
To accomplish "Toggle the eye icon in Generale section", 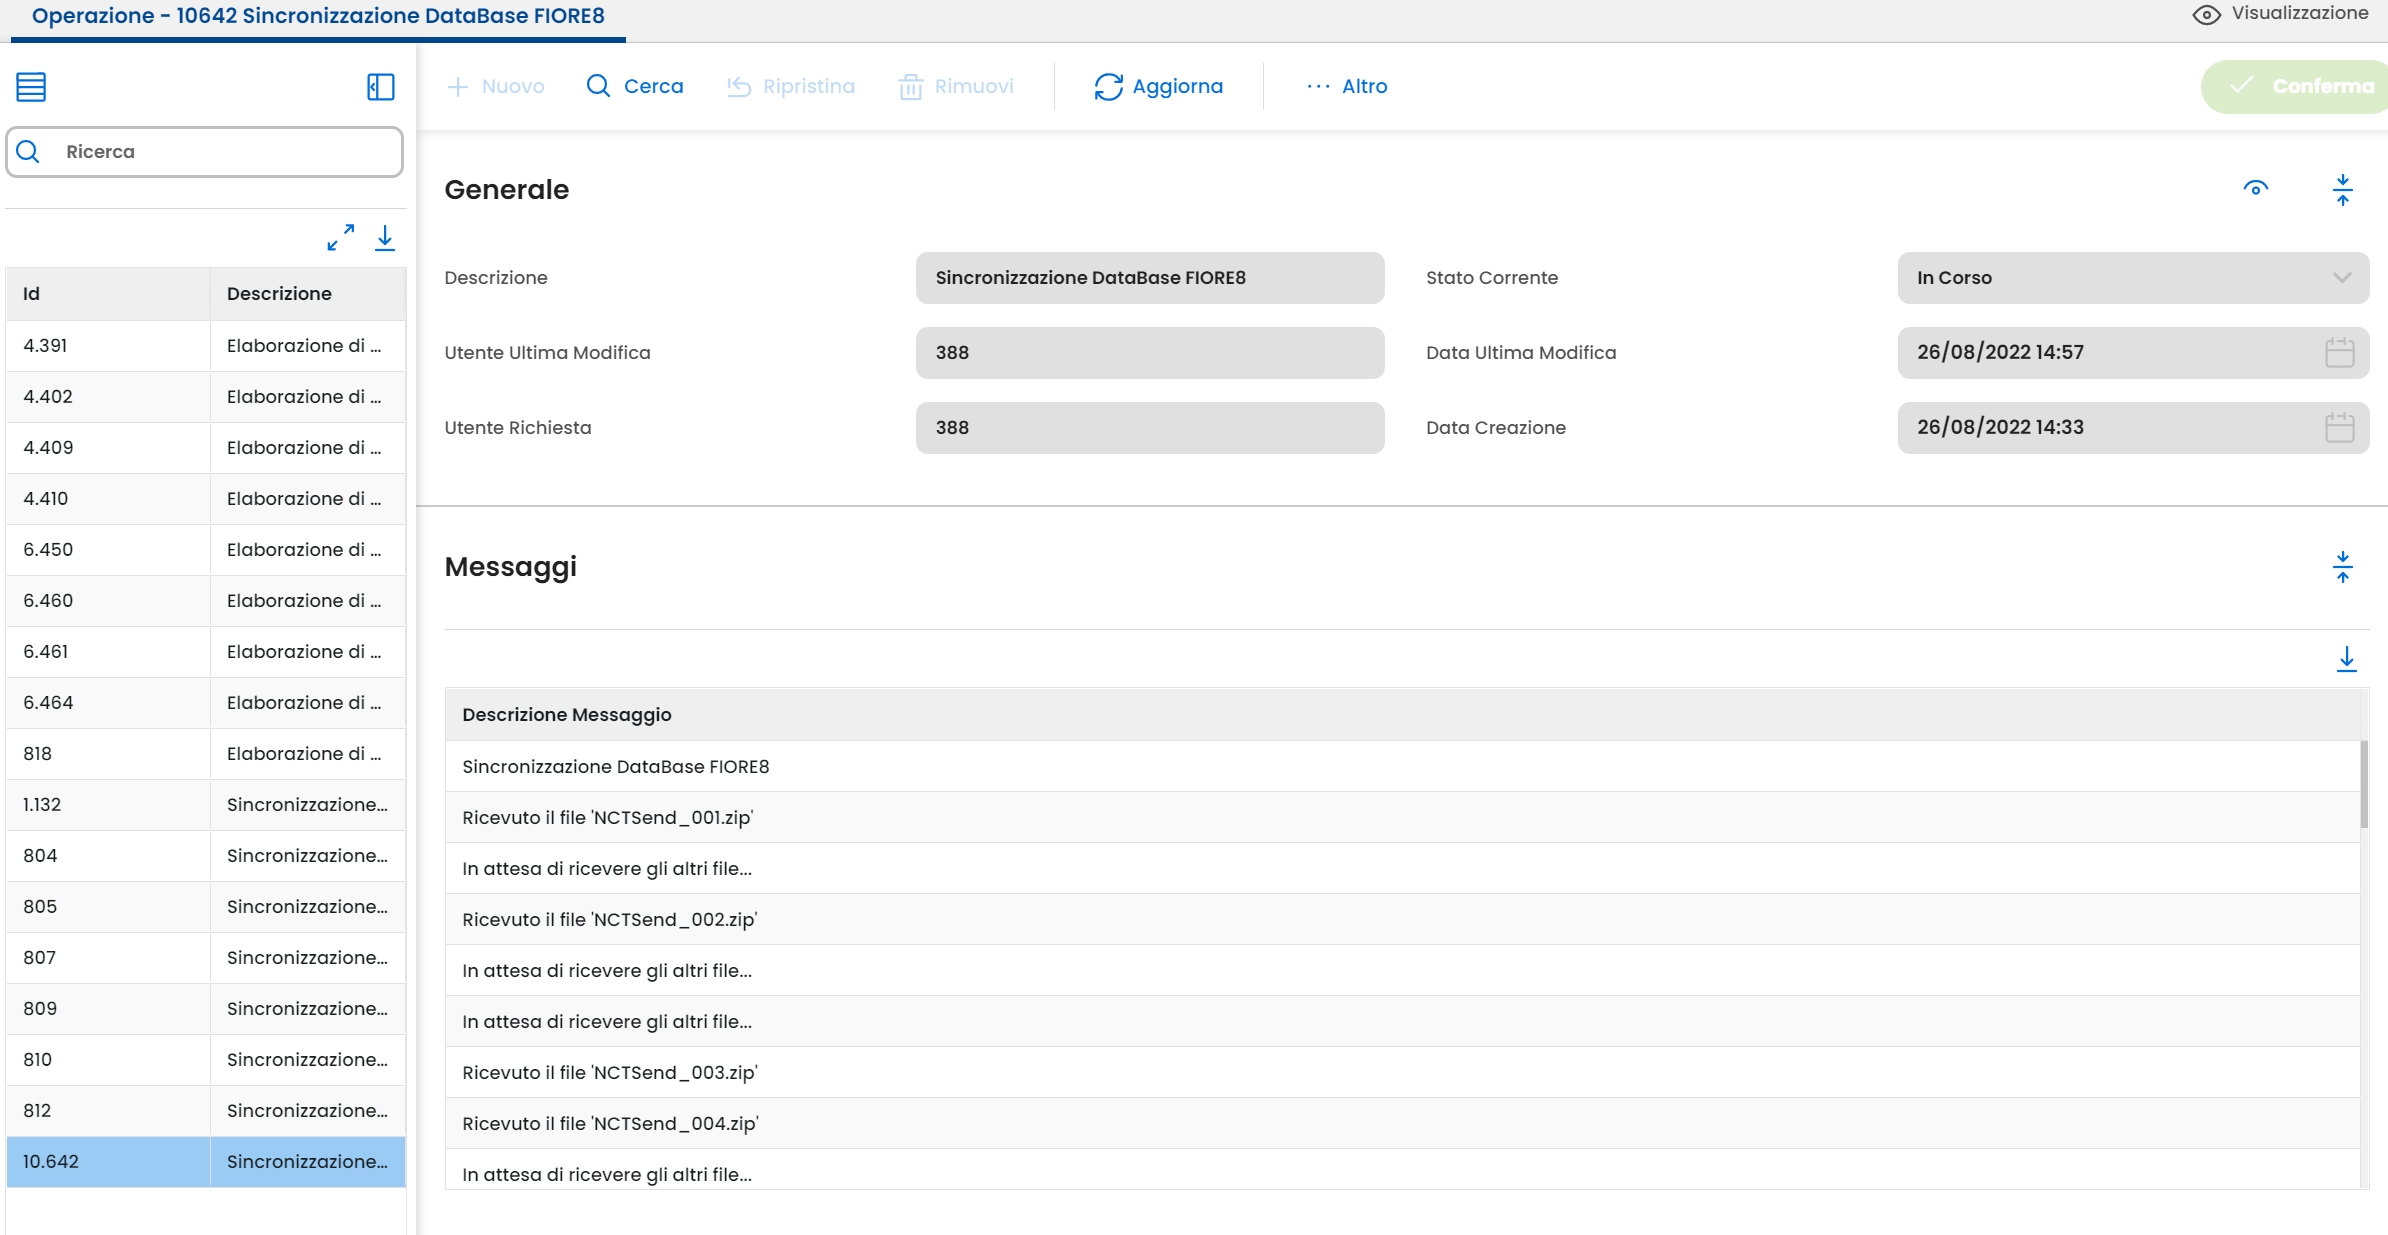I will point(2255,189).
